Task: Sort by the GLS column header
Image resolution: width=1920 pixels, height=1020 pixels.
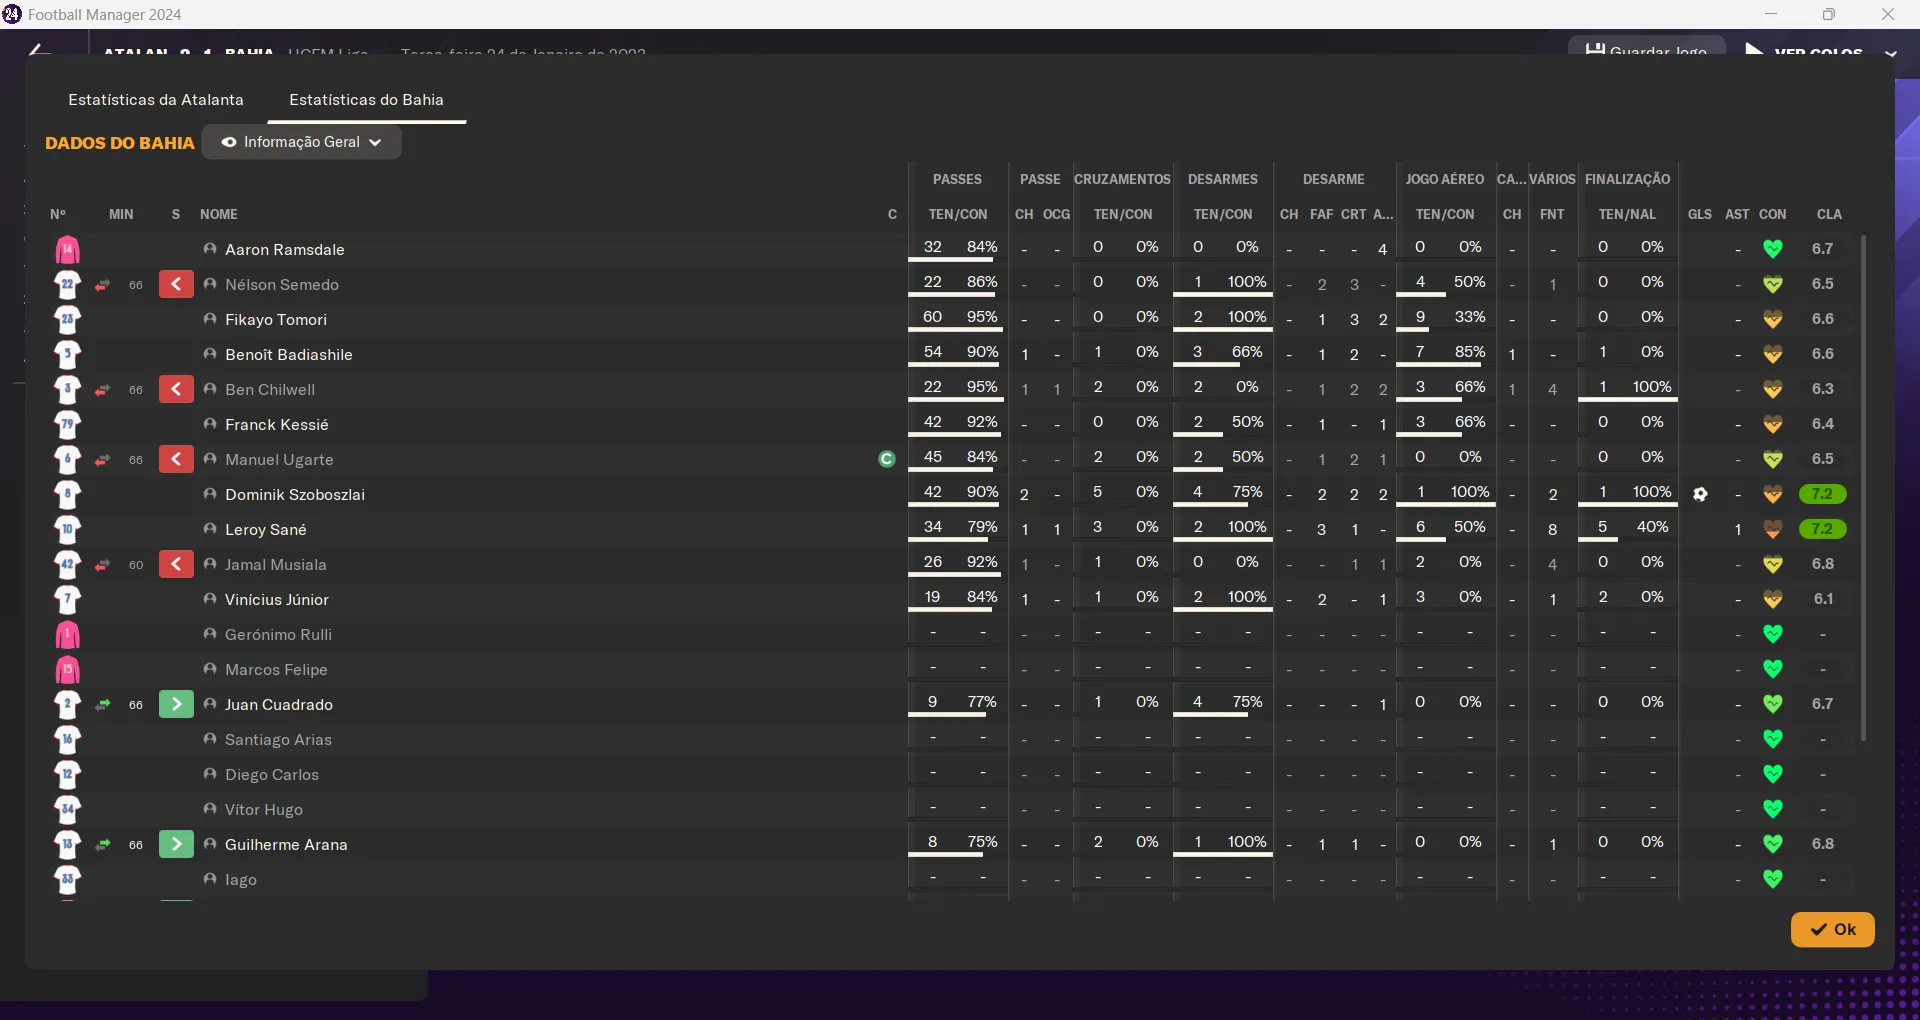Action: pyautogui.click(x=1700, y=214)
